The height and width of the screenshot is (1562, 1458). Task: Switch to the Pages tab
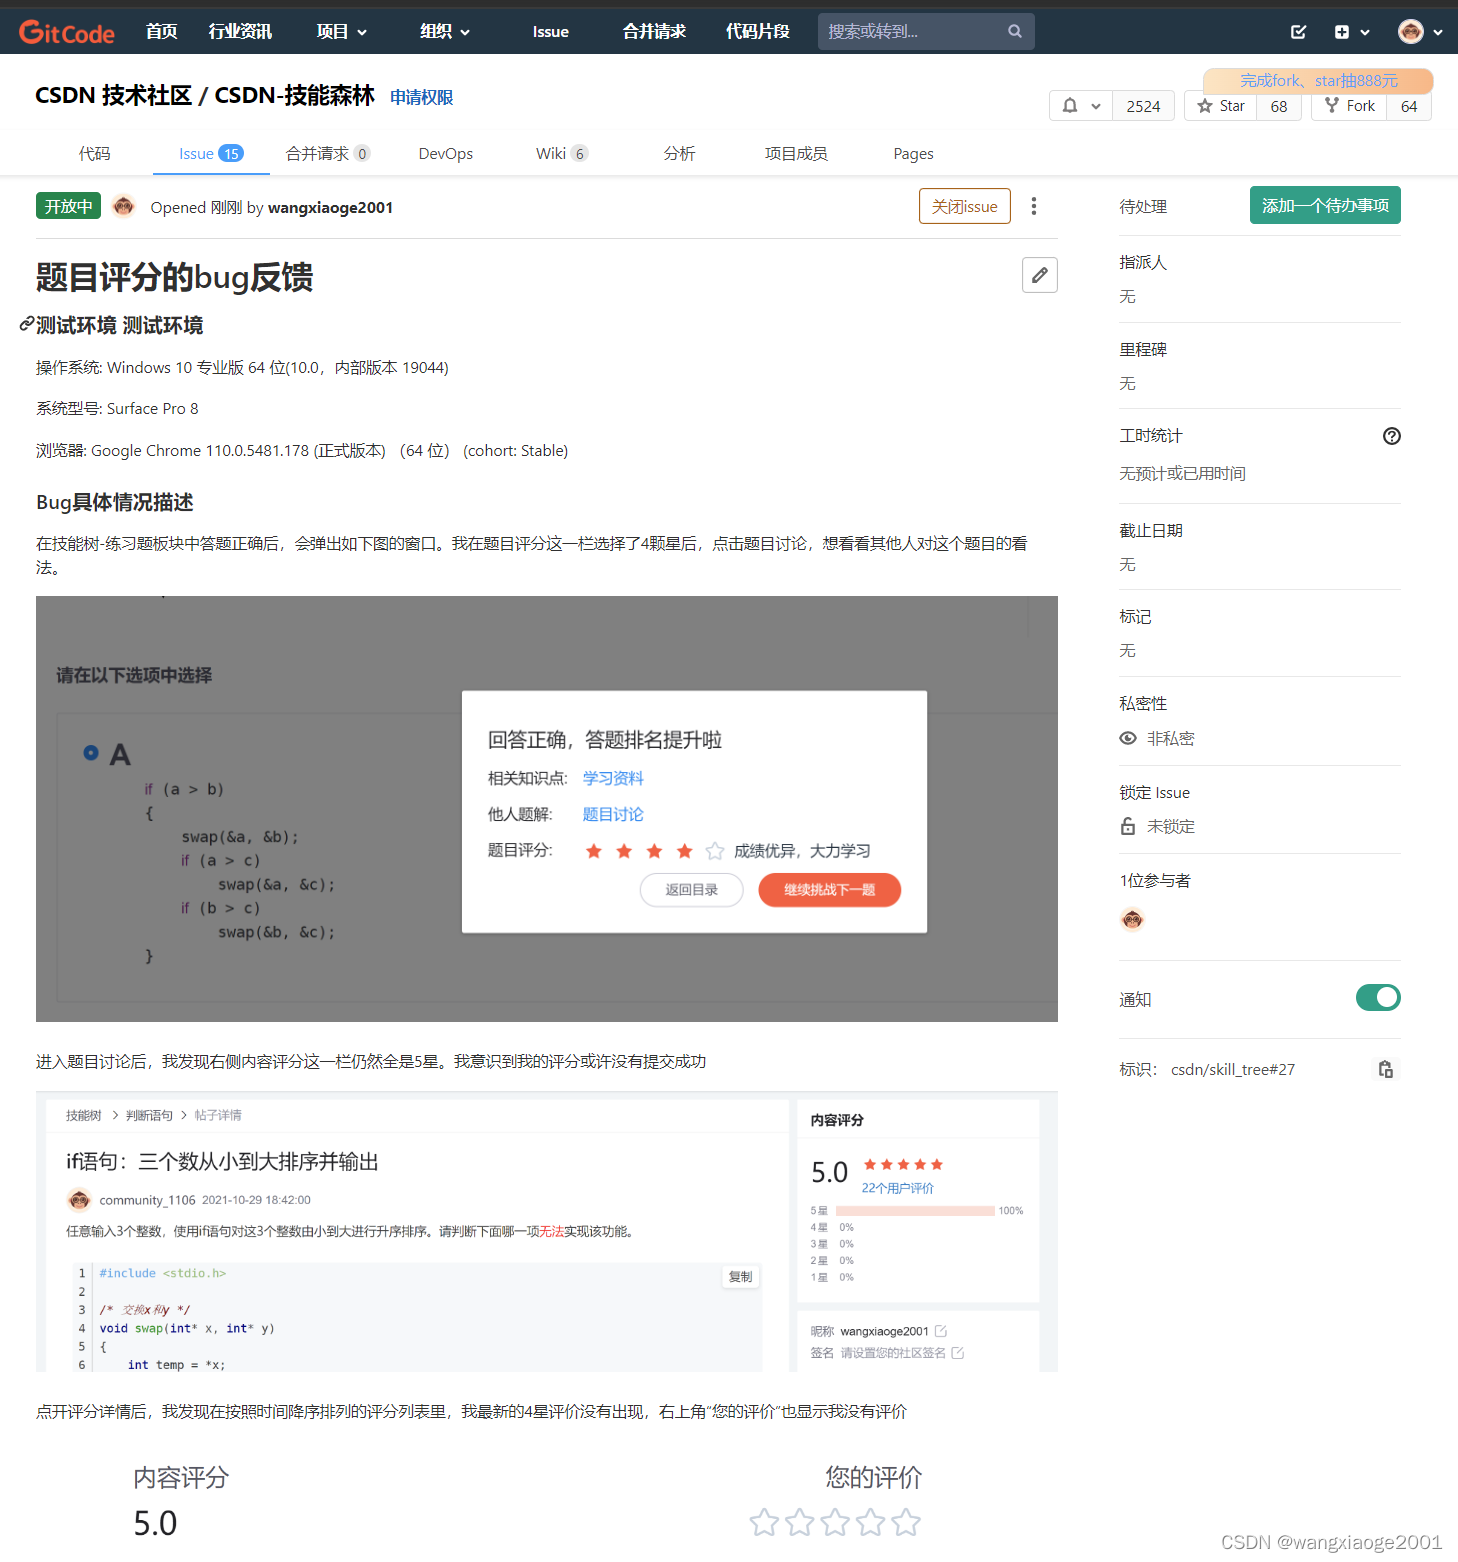pyautogui.click(x=913, y=153)
